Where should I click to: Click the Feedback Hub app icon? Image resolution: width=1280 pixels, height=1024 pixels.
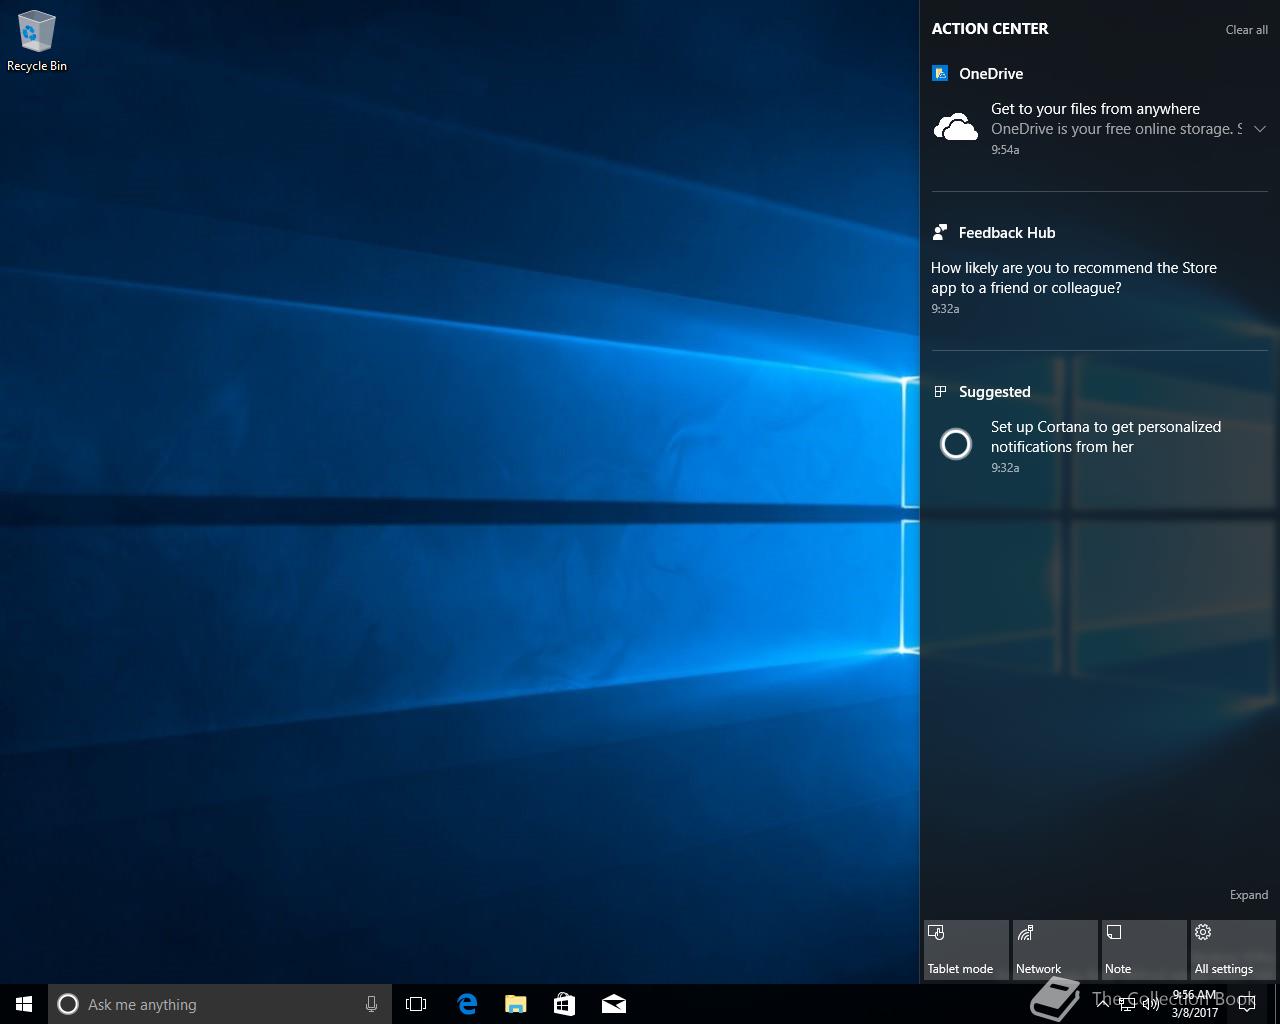tap(939, 232)
